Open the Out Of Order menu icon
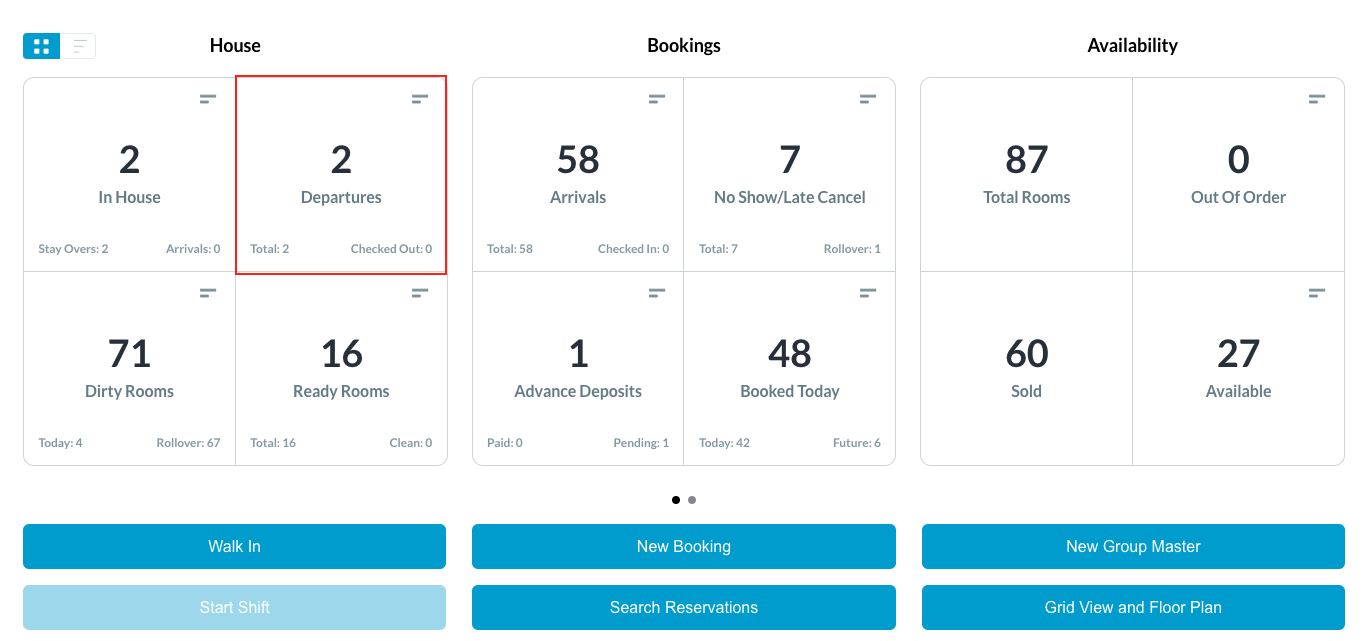 point(1317,98)
